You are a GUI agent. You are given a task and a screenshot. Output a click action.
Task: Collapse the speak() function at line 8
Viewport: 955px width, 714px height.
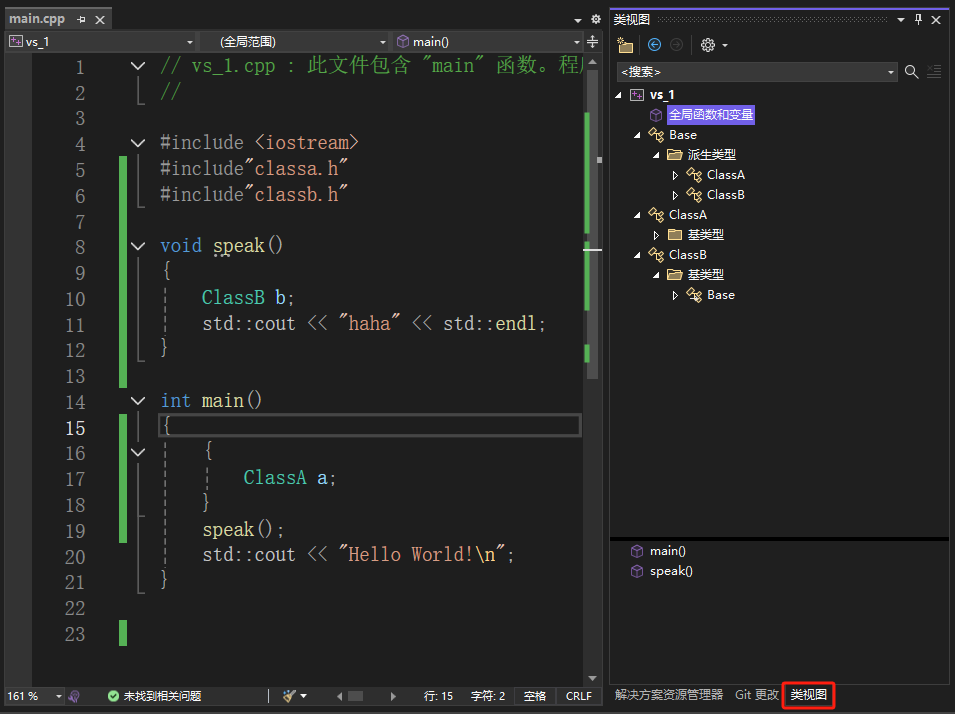(138, 246)
